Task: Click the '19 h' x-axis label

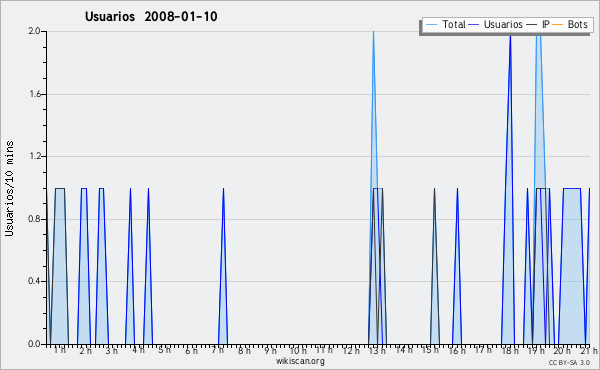Action: point(536,350)
